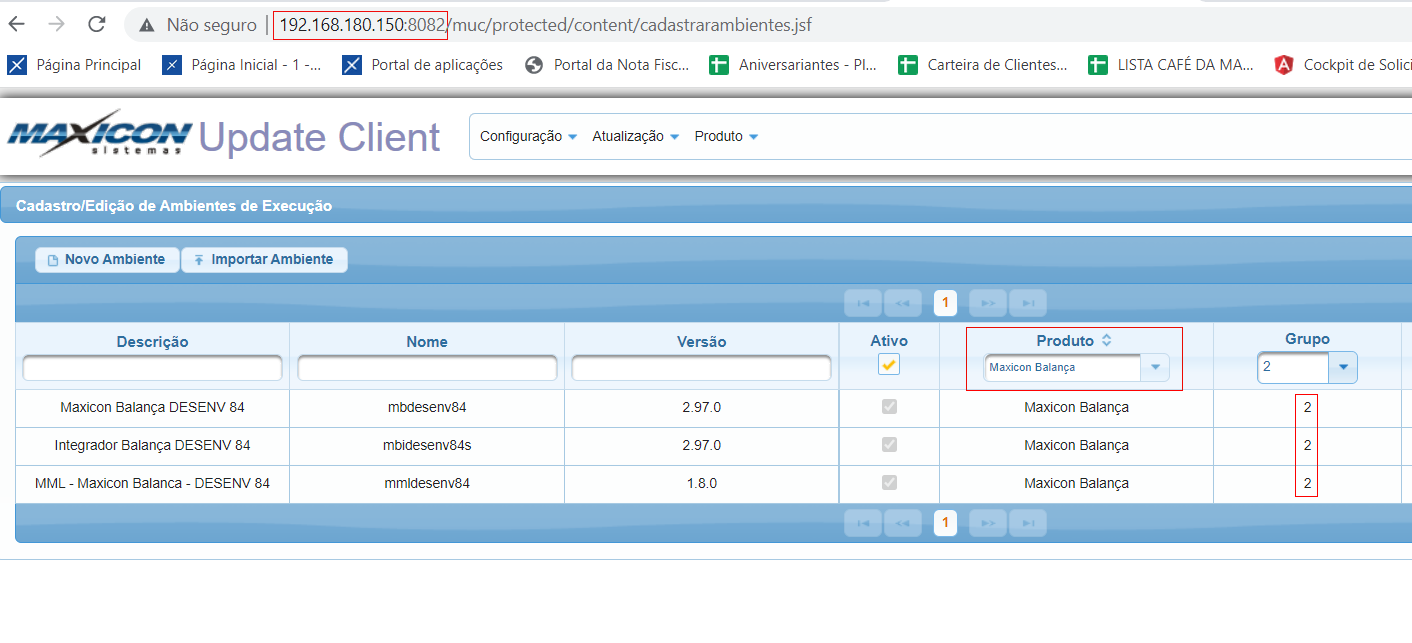Click the Versão filter field
Screen dimensions: 1412x643
[x=701, y=368]
